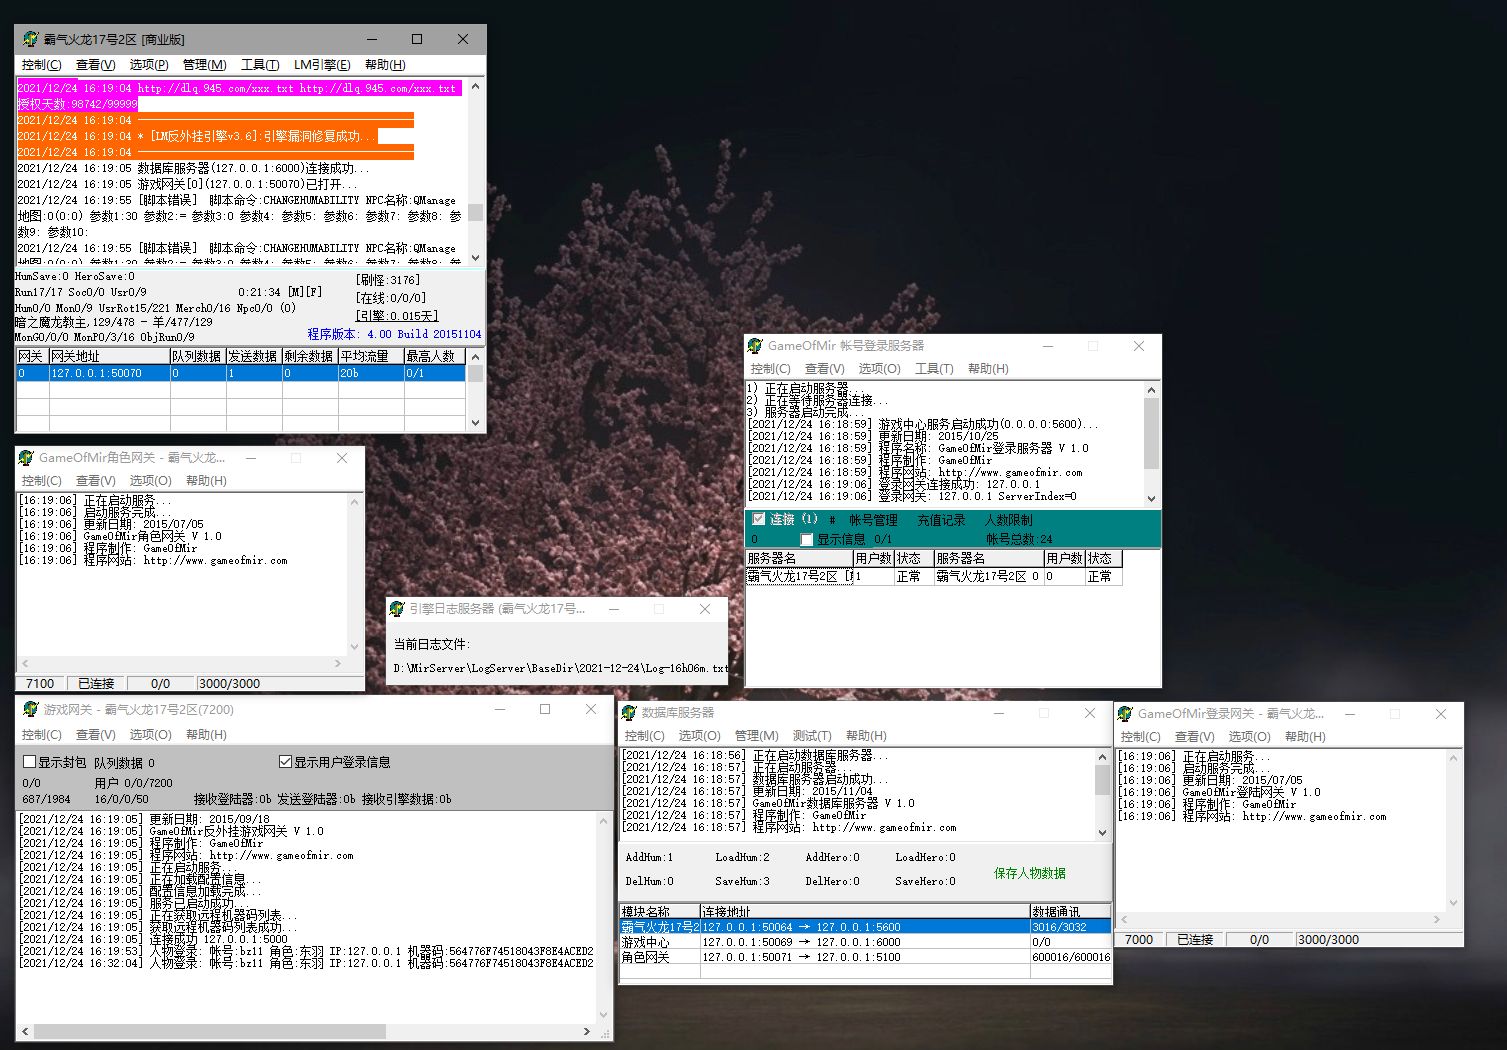Click the up arrow of the 网关 grid scrollbar

[475, 356]
